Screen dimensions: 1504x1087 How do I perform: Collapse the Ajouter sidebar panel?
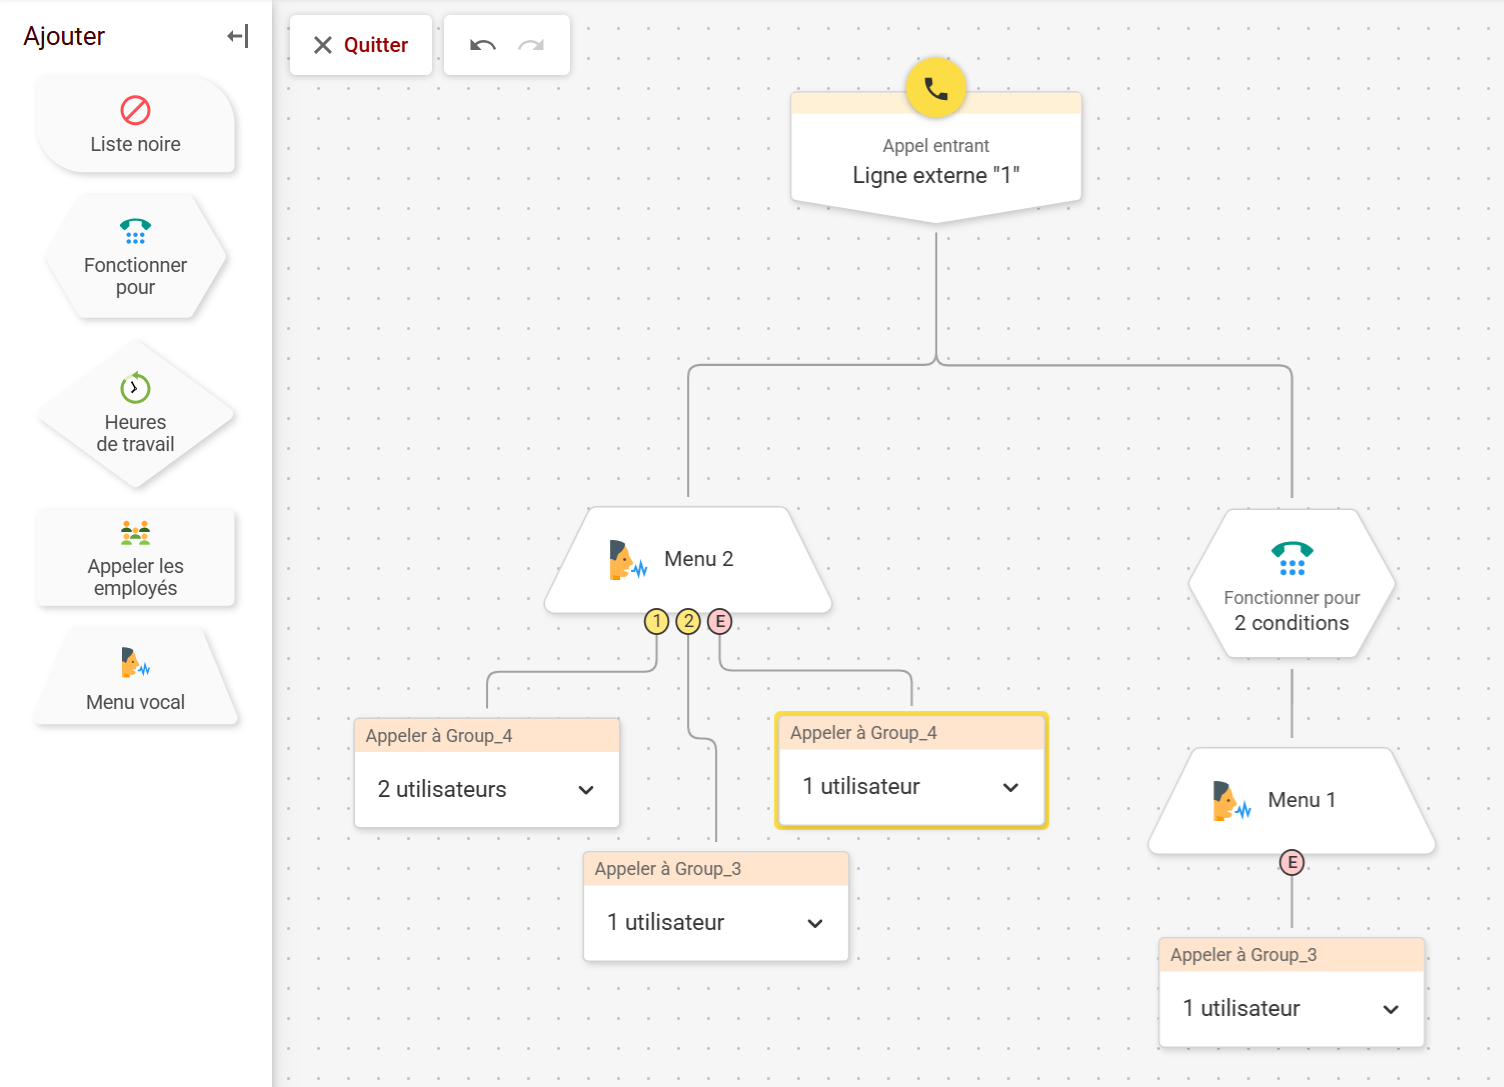[237, 37]
